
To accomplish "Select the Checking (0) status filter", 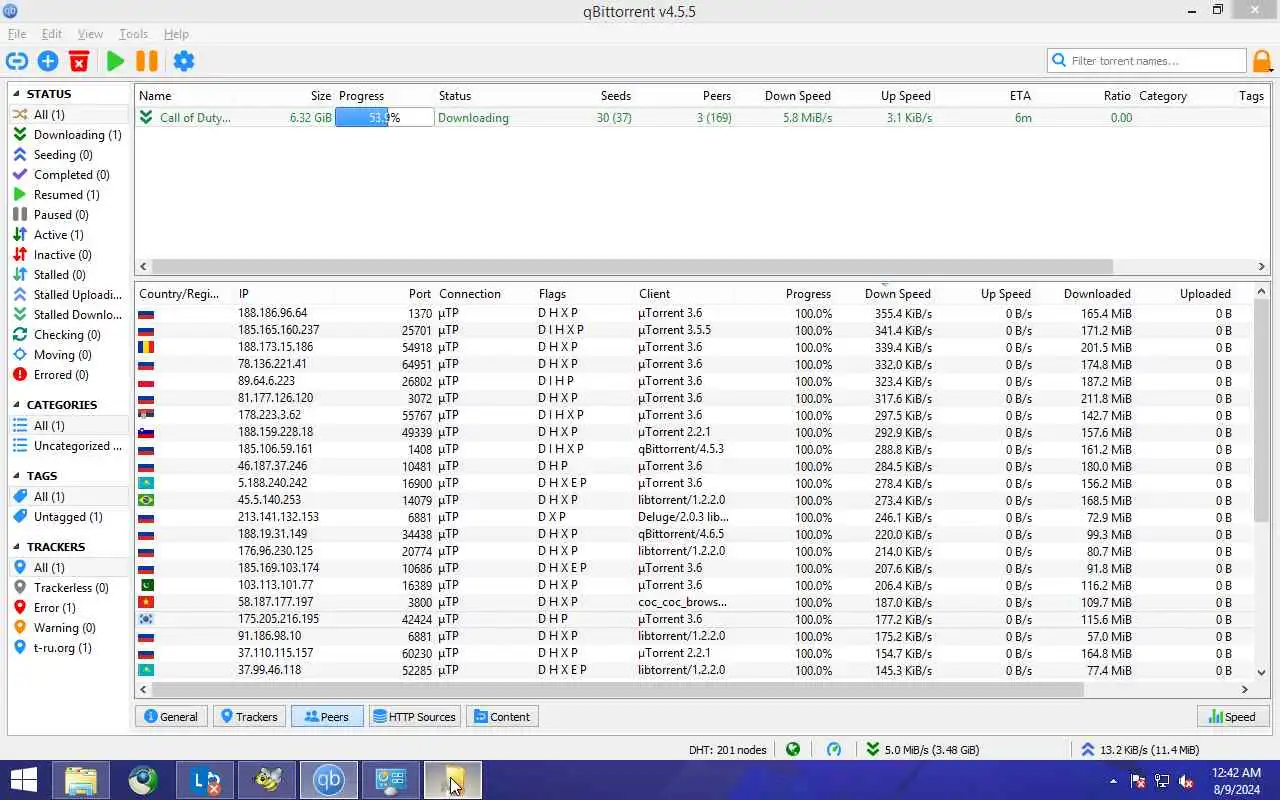I will tap(69, 335).
